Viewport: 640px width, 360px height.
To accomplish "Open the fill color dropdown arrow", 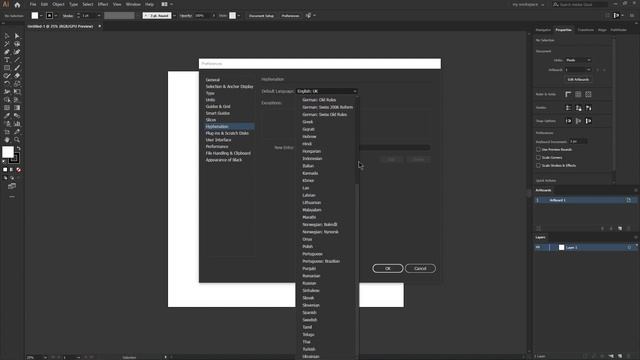I will click(x=41, y=16).
